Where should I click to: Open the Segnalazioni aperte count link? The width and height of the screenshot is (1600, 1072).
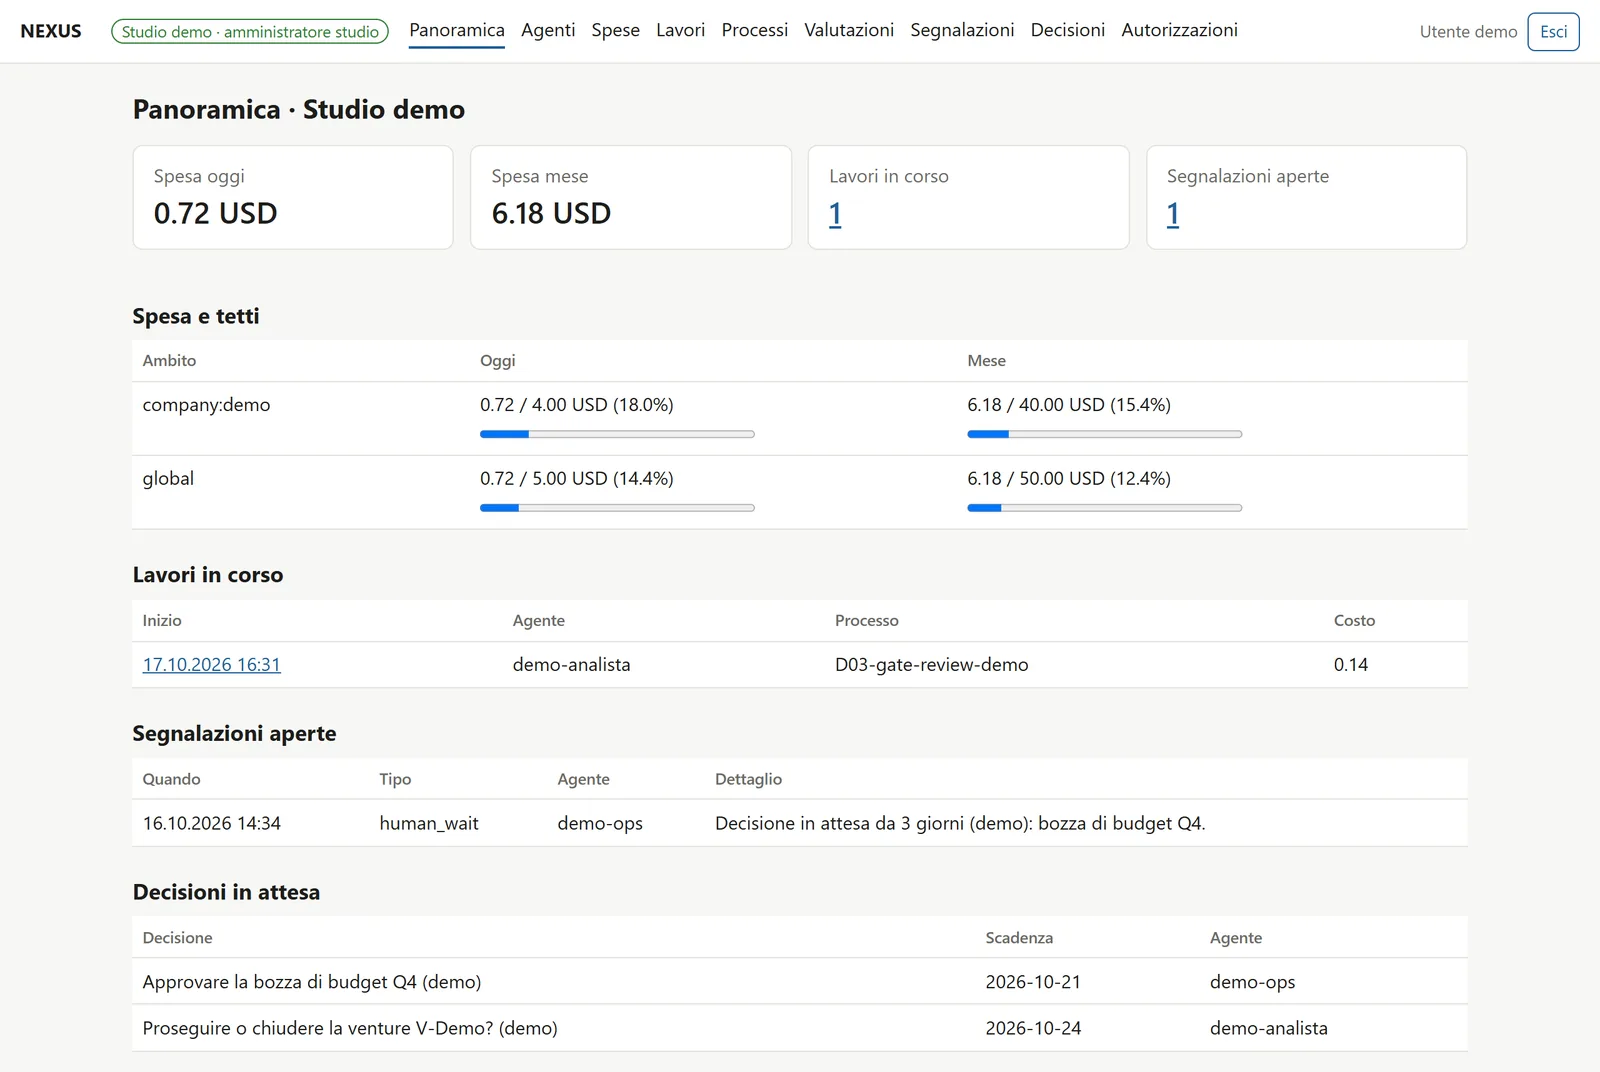point(1173,214)
